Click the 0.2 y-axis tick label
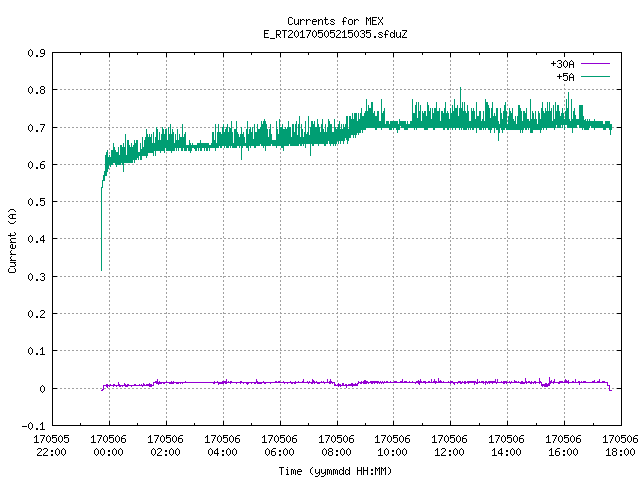This screenshot has height=480, width=640. point(36,314)
